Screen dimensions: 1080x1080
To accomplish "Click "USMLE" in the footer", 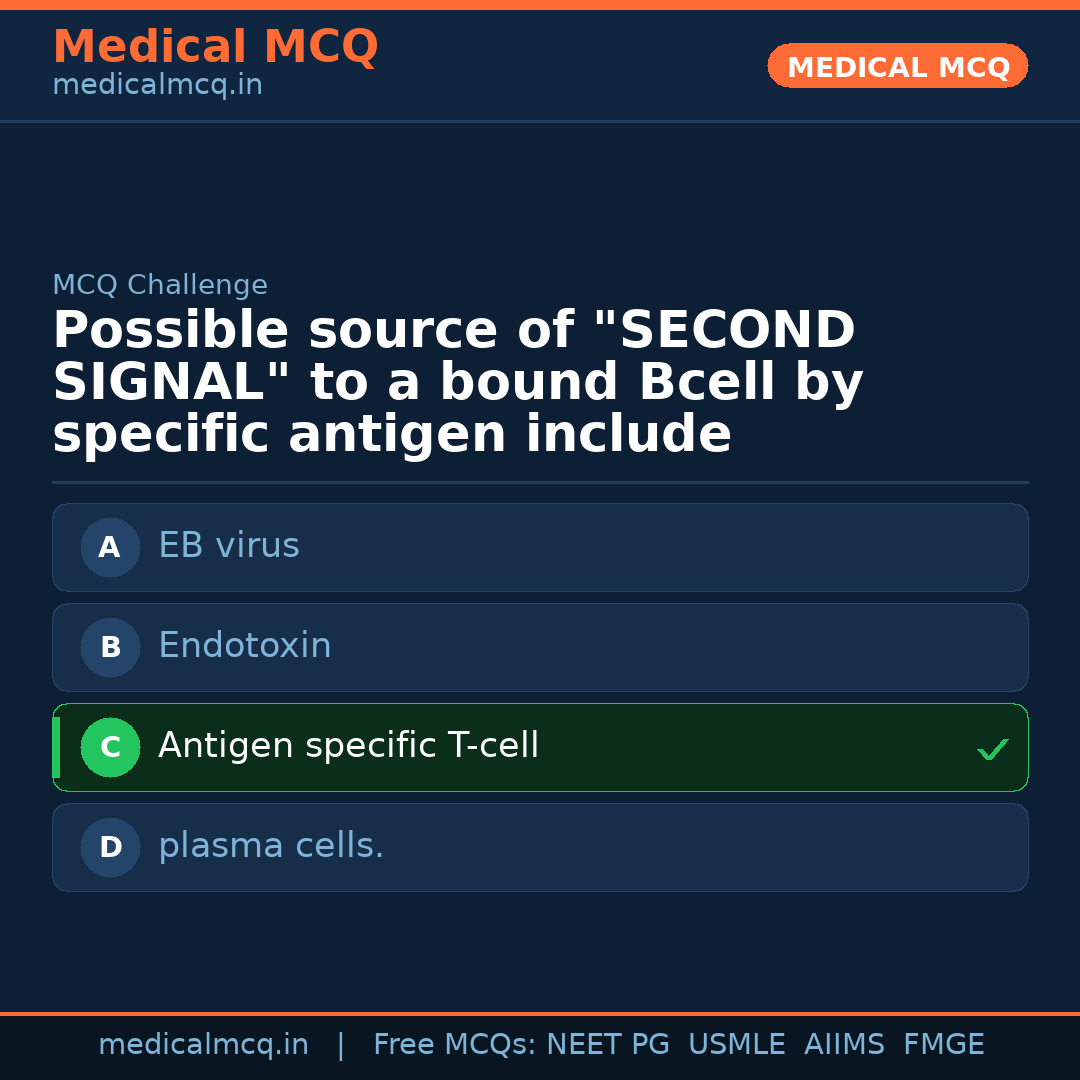I will pos(736,1045).
